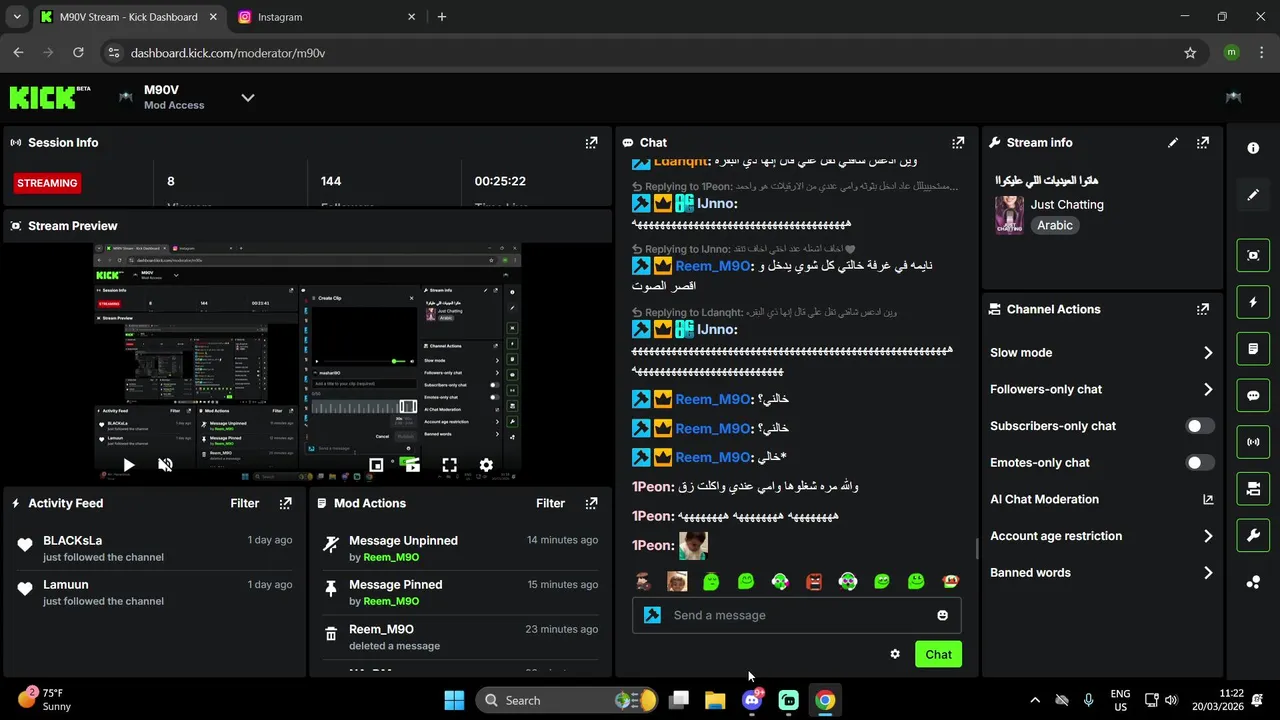The image size is (1280, 720).
Task: Open the browser tab search dropdown
Action: pos(17,17)
